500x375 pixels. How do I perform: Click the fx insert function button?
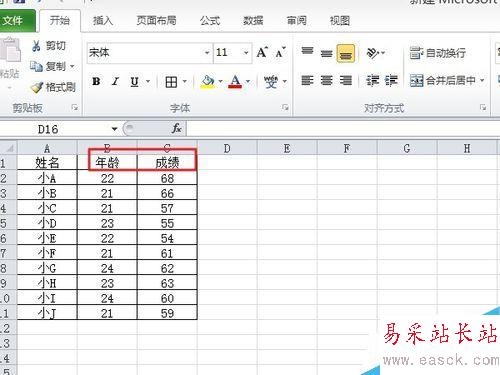[177, 129]
